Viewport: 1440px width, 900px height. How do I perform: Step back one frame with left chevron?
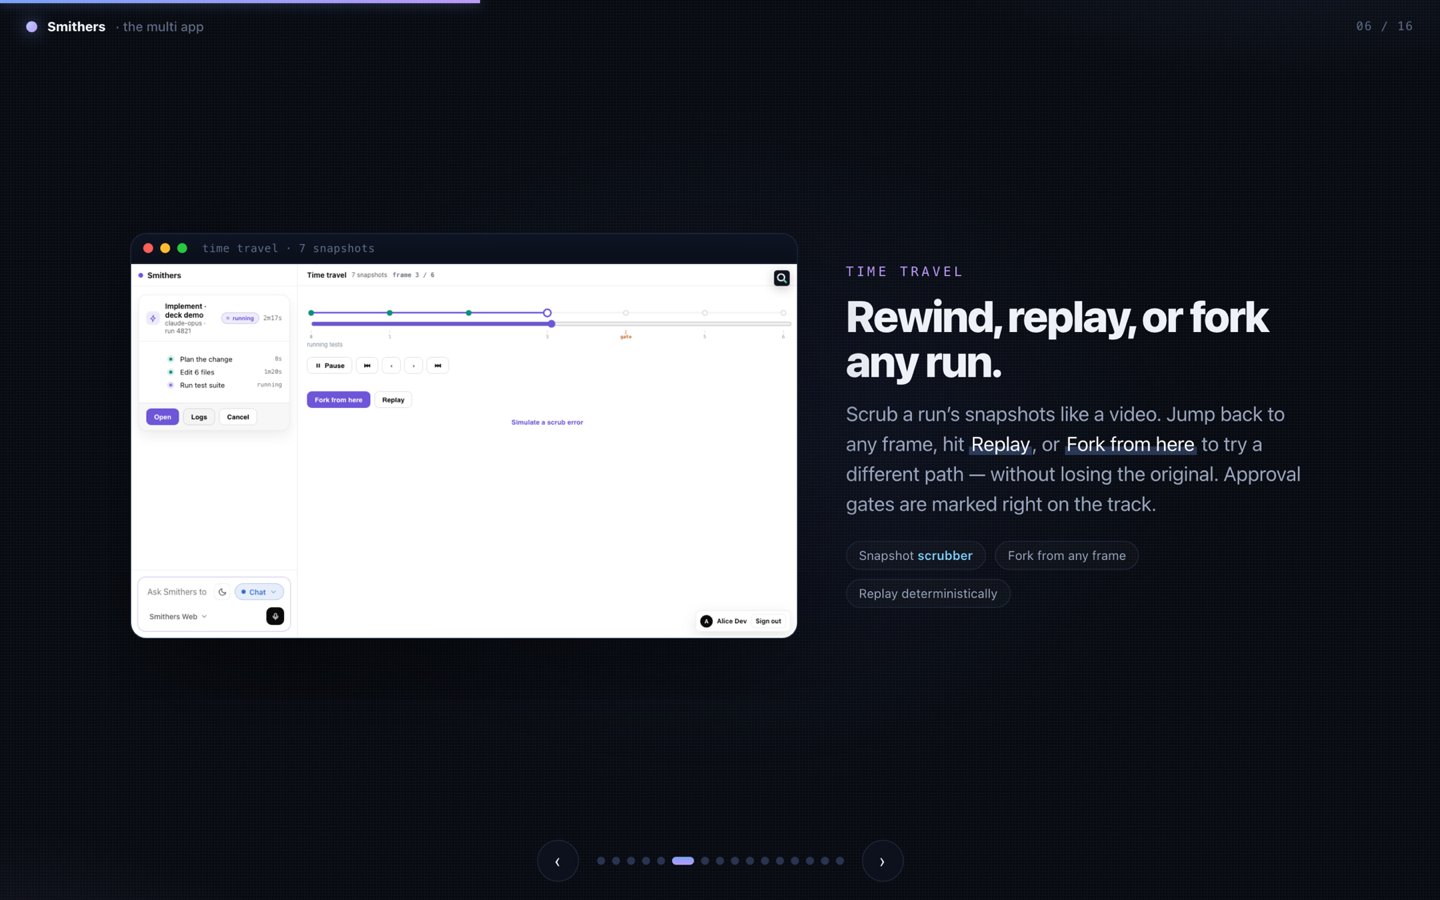point(391,365)
